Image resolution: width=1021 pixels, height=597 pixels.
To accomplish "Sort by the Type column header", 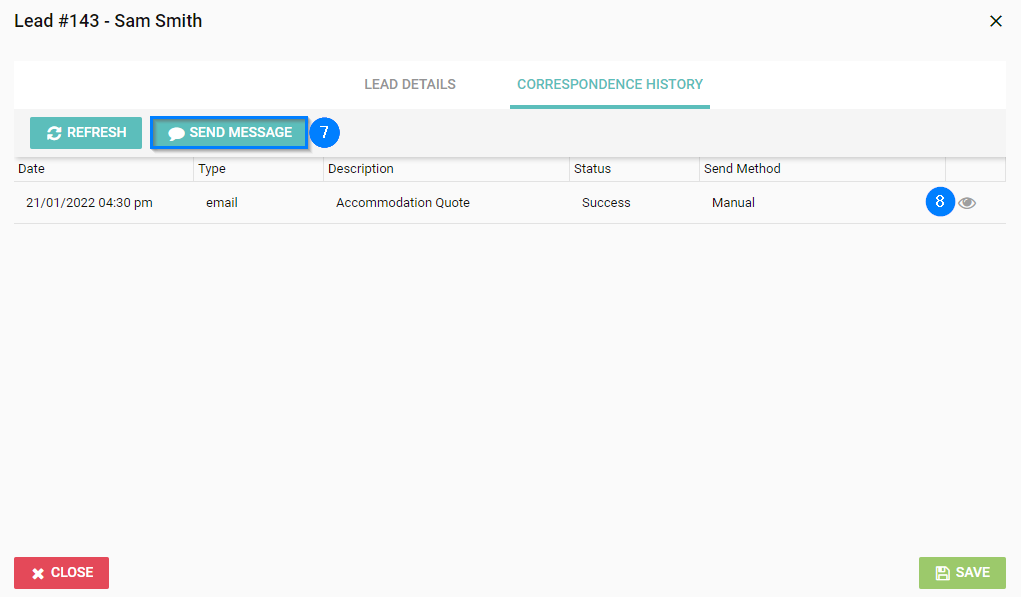I will 212,169.
